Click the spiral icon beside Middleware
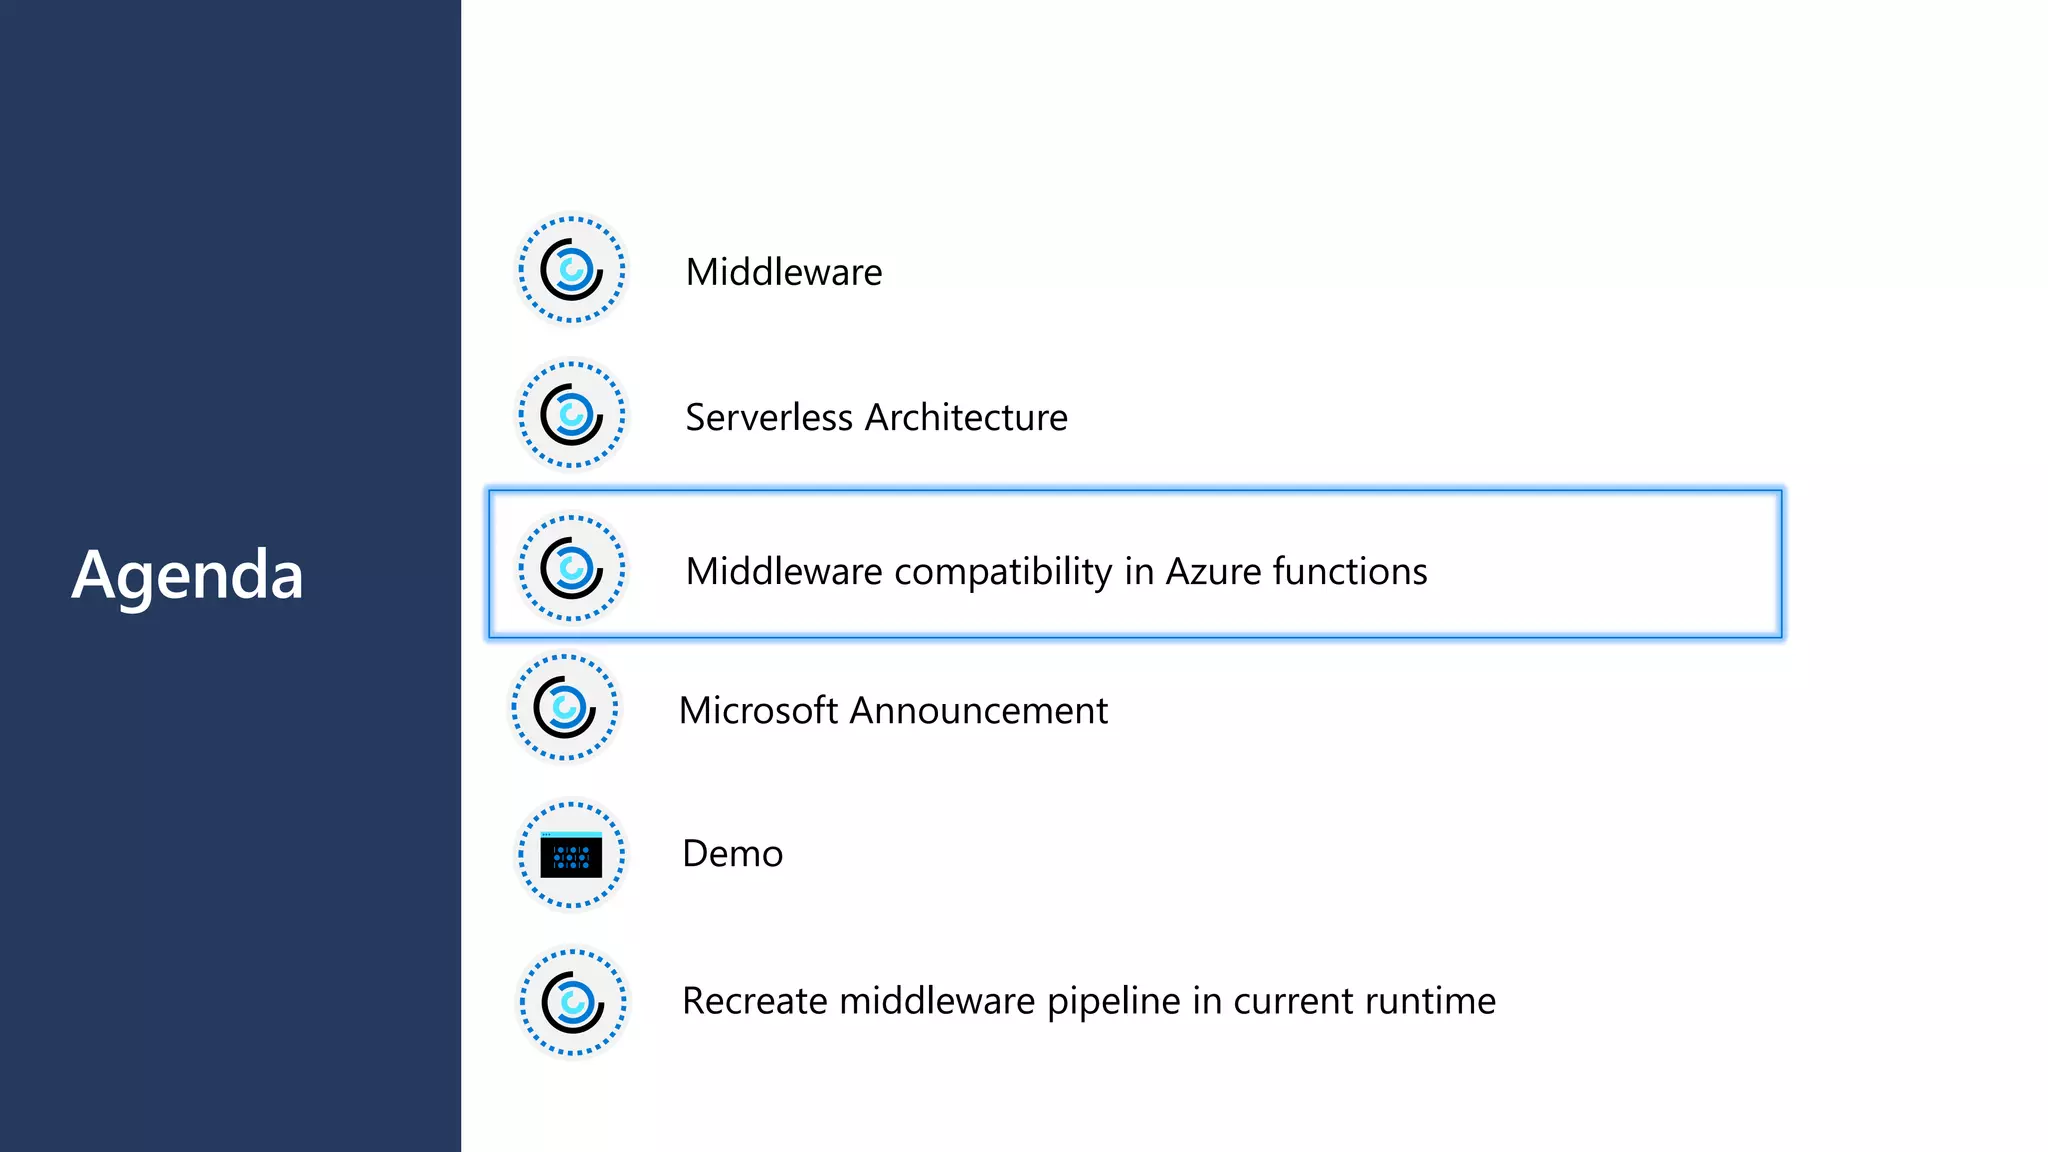Image resolution: width=2048 pixels, height=1152 pixels. pyautogui.click(x=571, y=270)
